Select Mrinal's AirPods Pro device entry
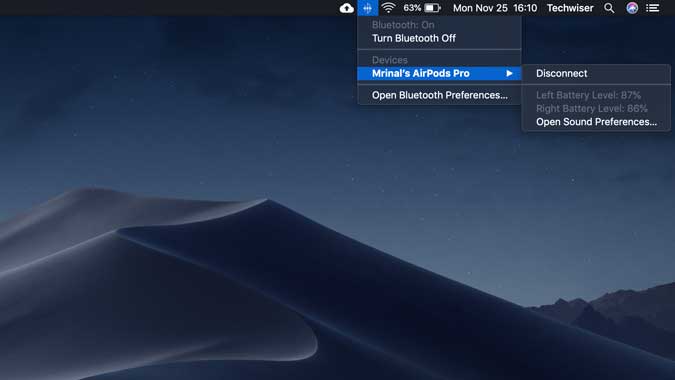 [x=439, y=74]
